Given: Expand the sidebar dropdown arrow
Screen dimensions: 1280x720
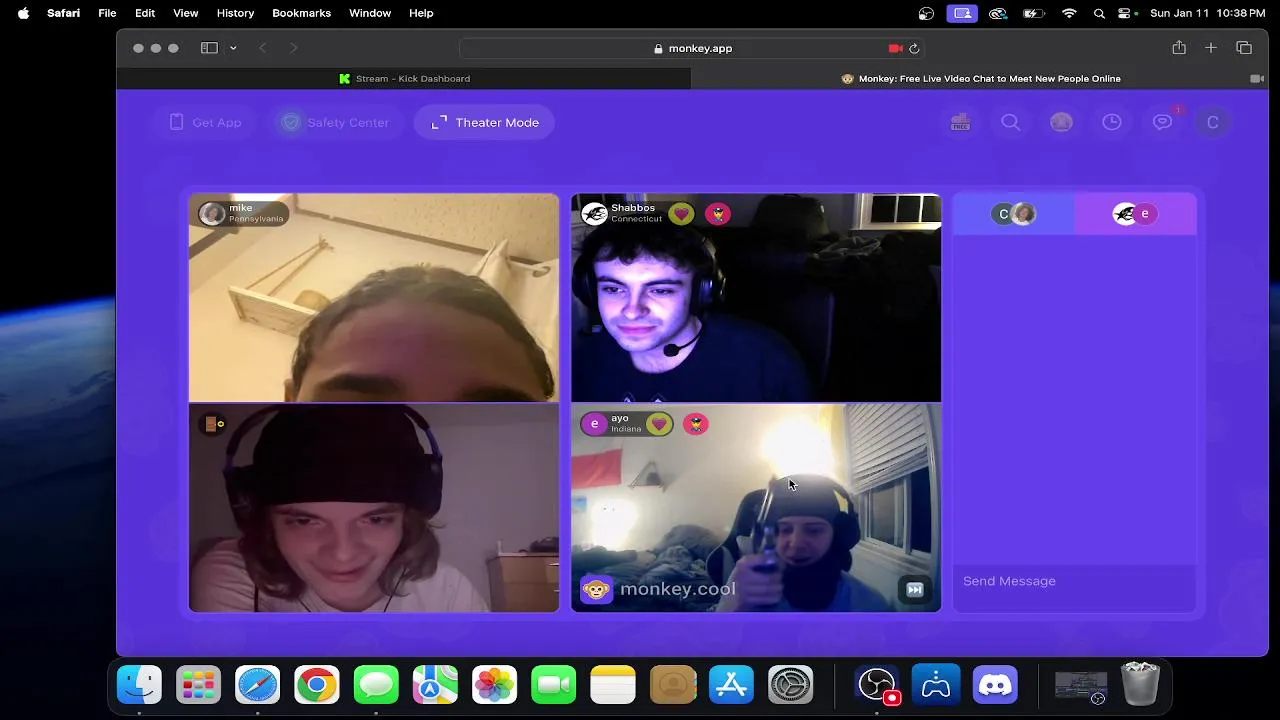Looking at the screenshot, I should click(x=233, y=48).
